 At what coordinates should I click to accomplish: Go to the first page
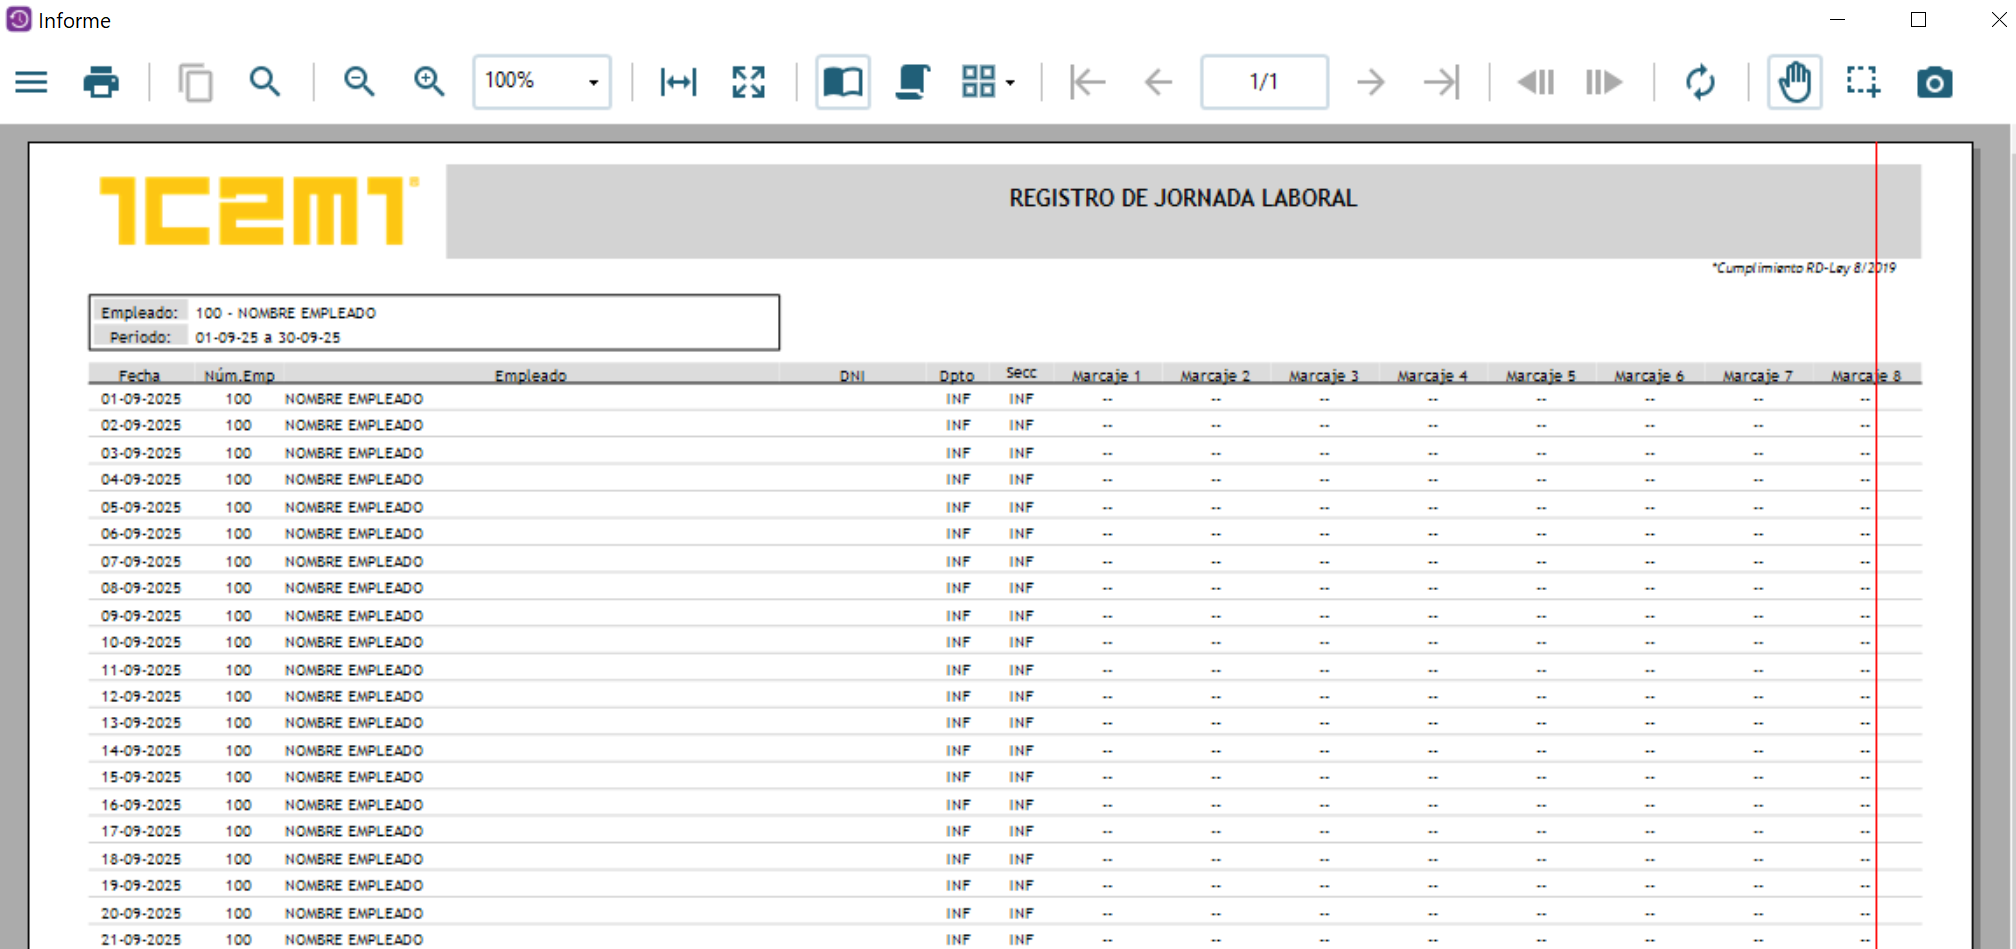1087,82
